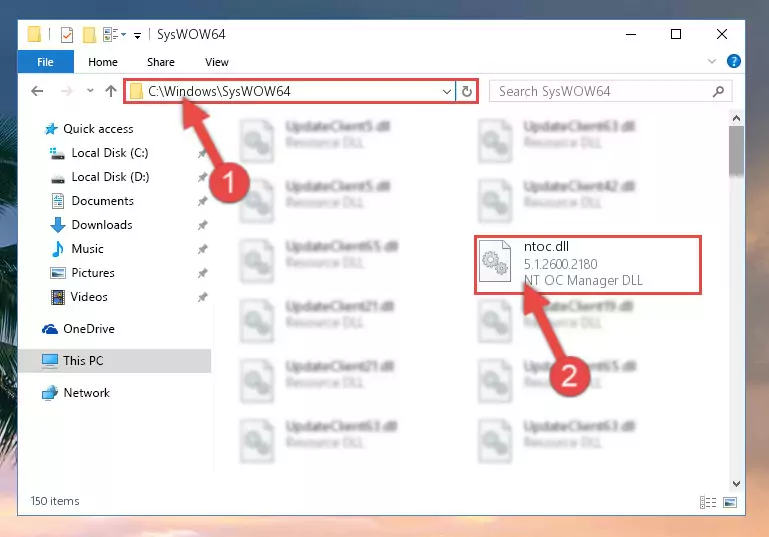Switch to Large icons view icon
Screen dimensions: 769x537
coord(730,502)
